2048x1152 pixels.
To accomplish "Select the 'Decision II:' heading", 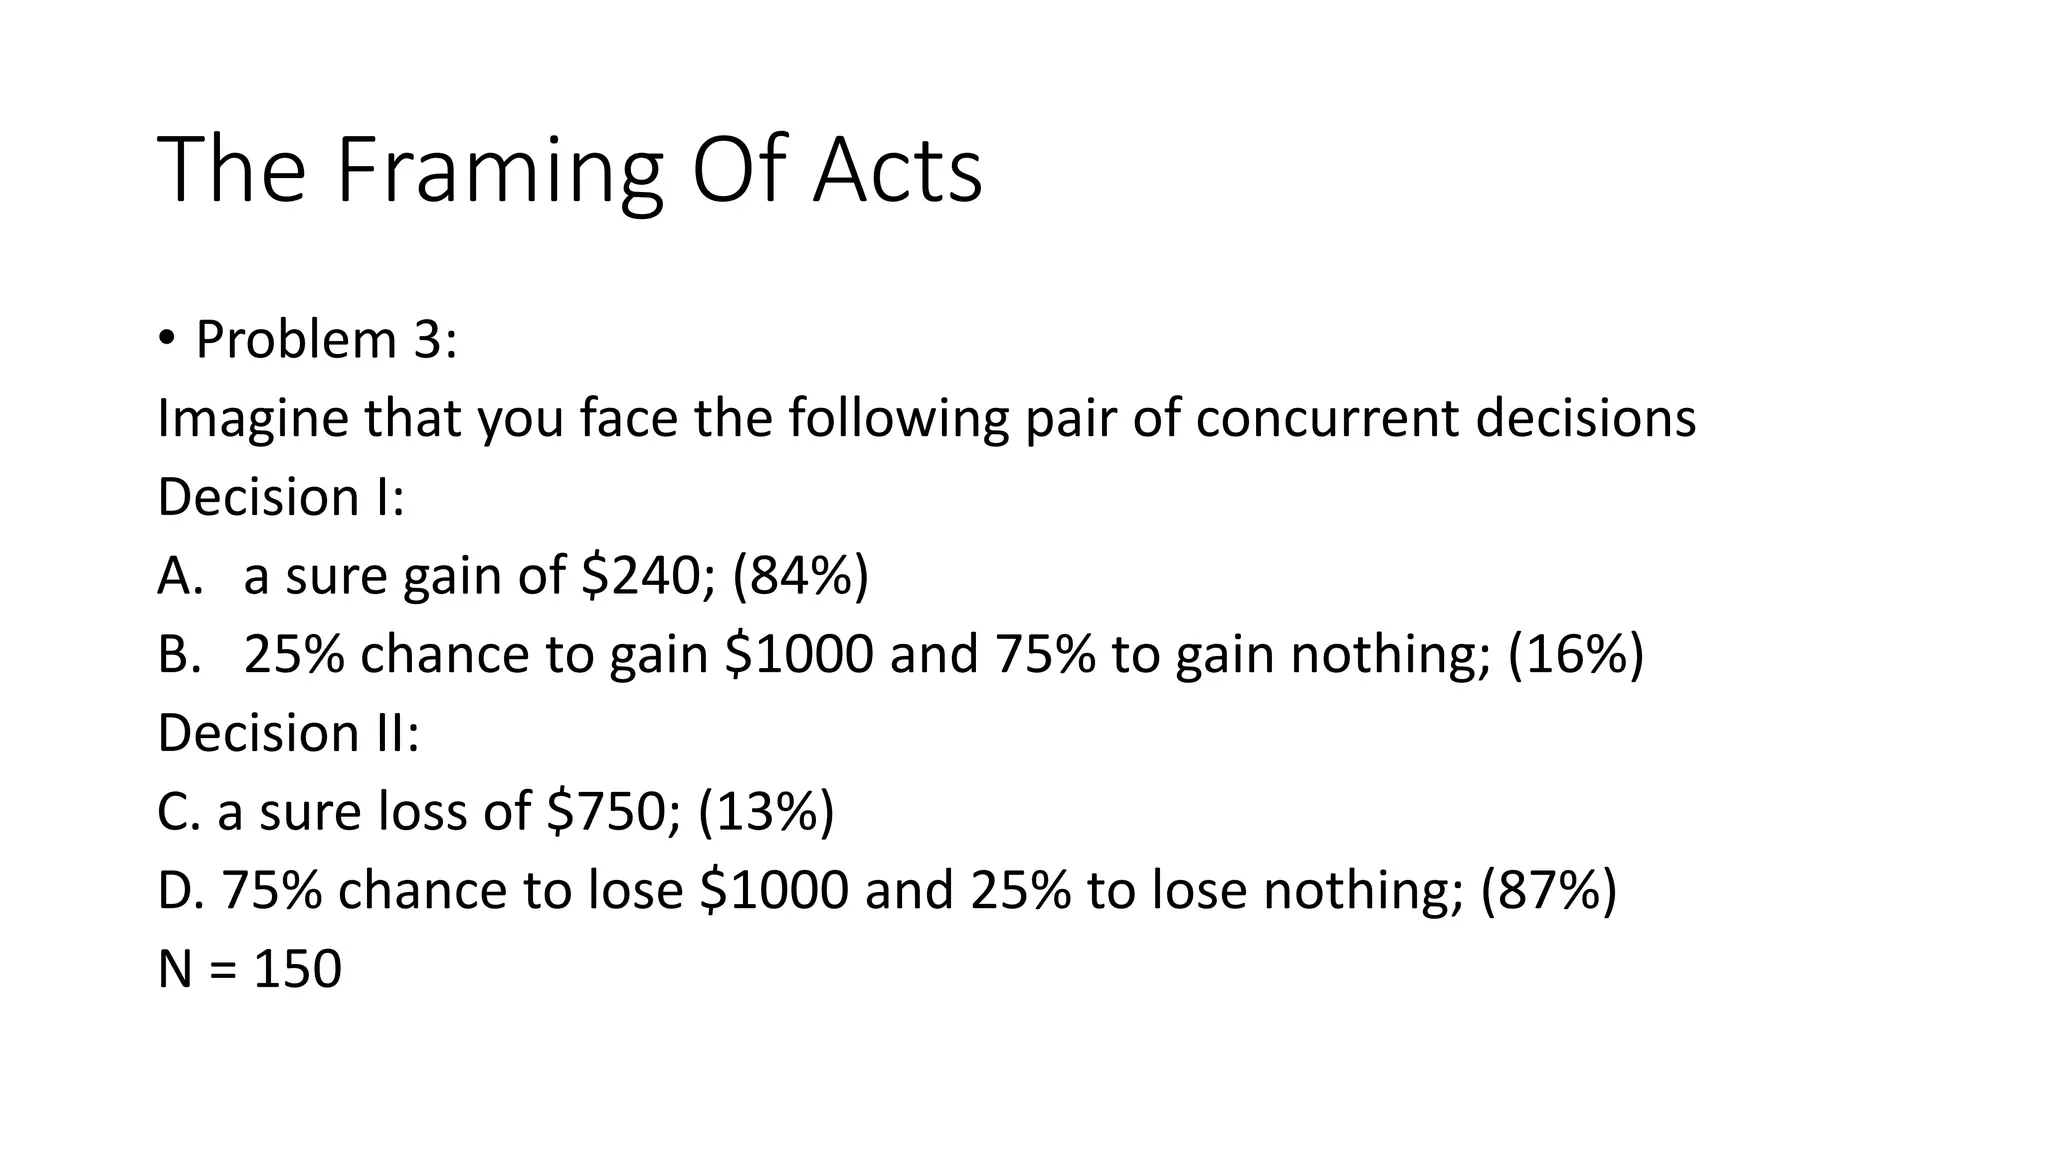I will [289, 733].
